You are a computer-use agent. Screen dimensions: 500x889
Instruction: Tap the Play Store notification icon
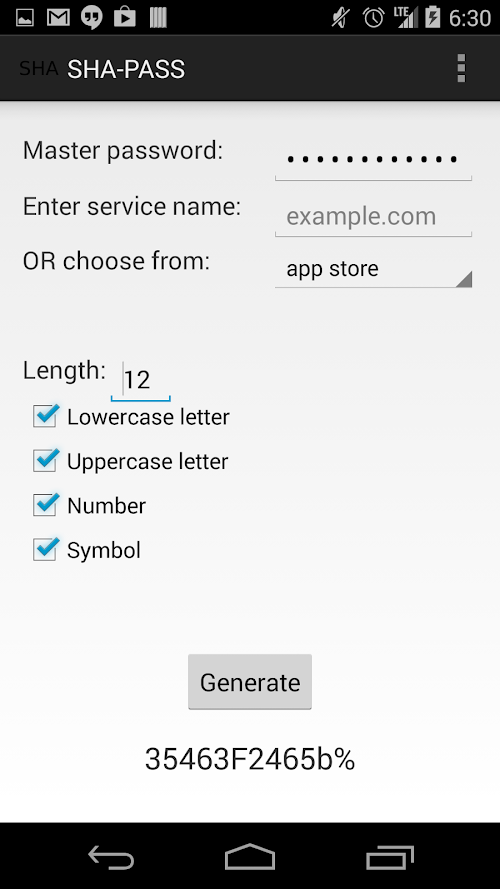coord(125,18)
